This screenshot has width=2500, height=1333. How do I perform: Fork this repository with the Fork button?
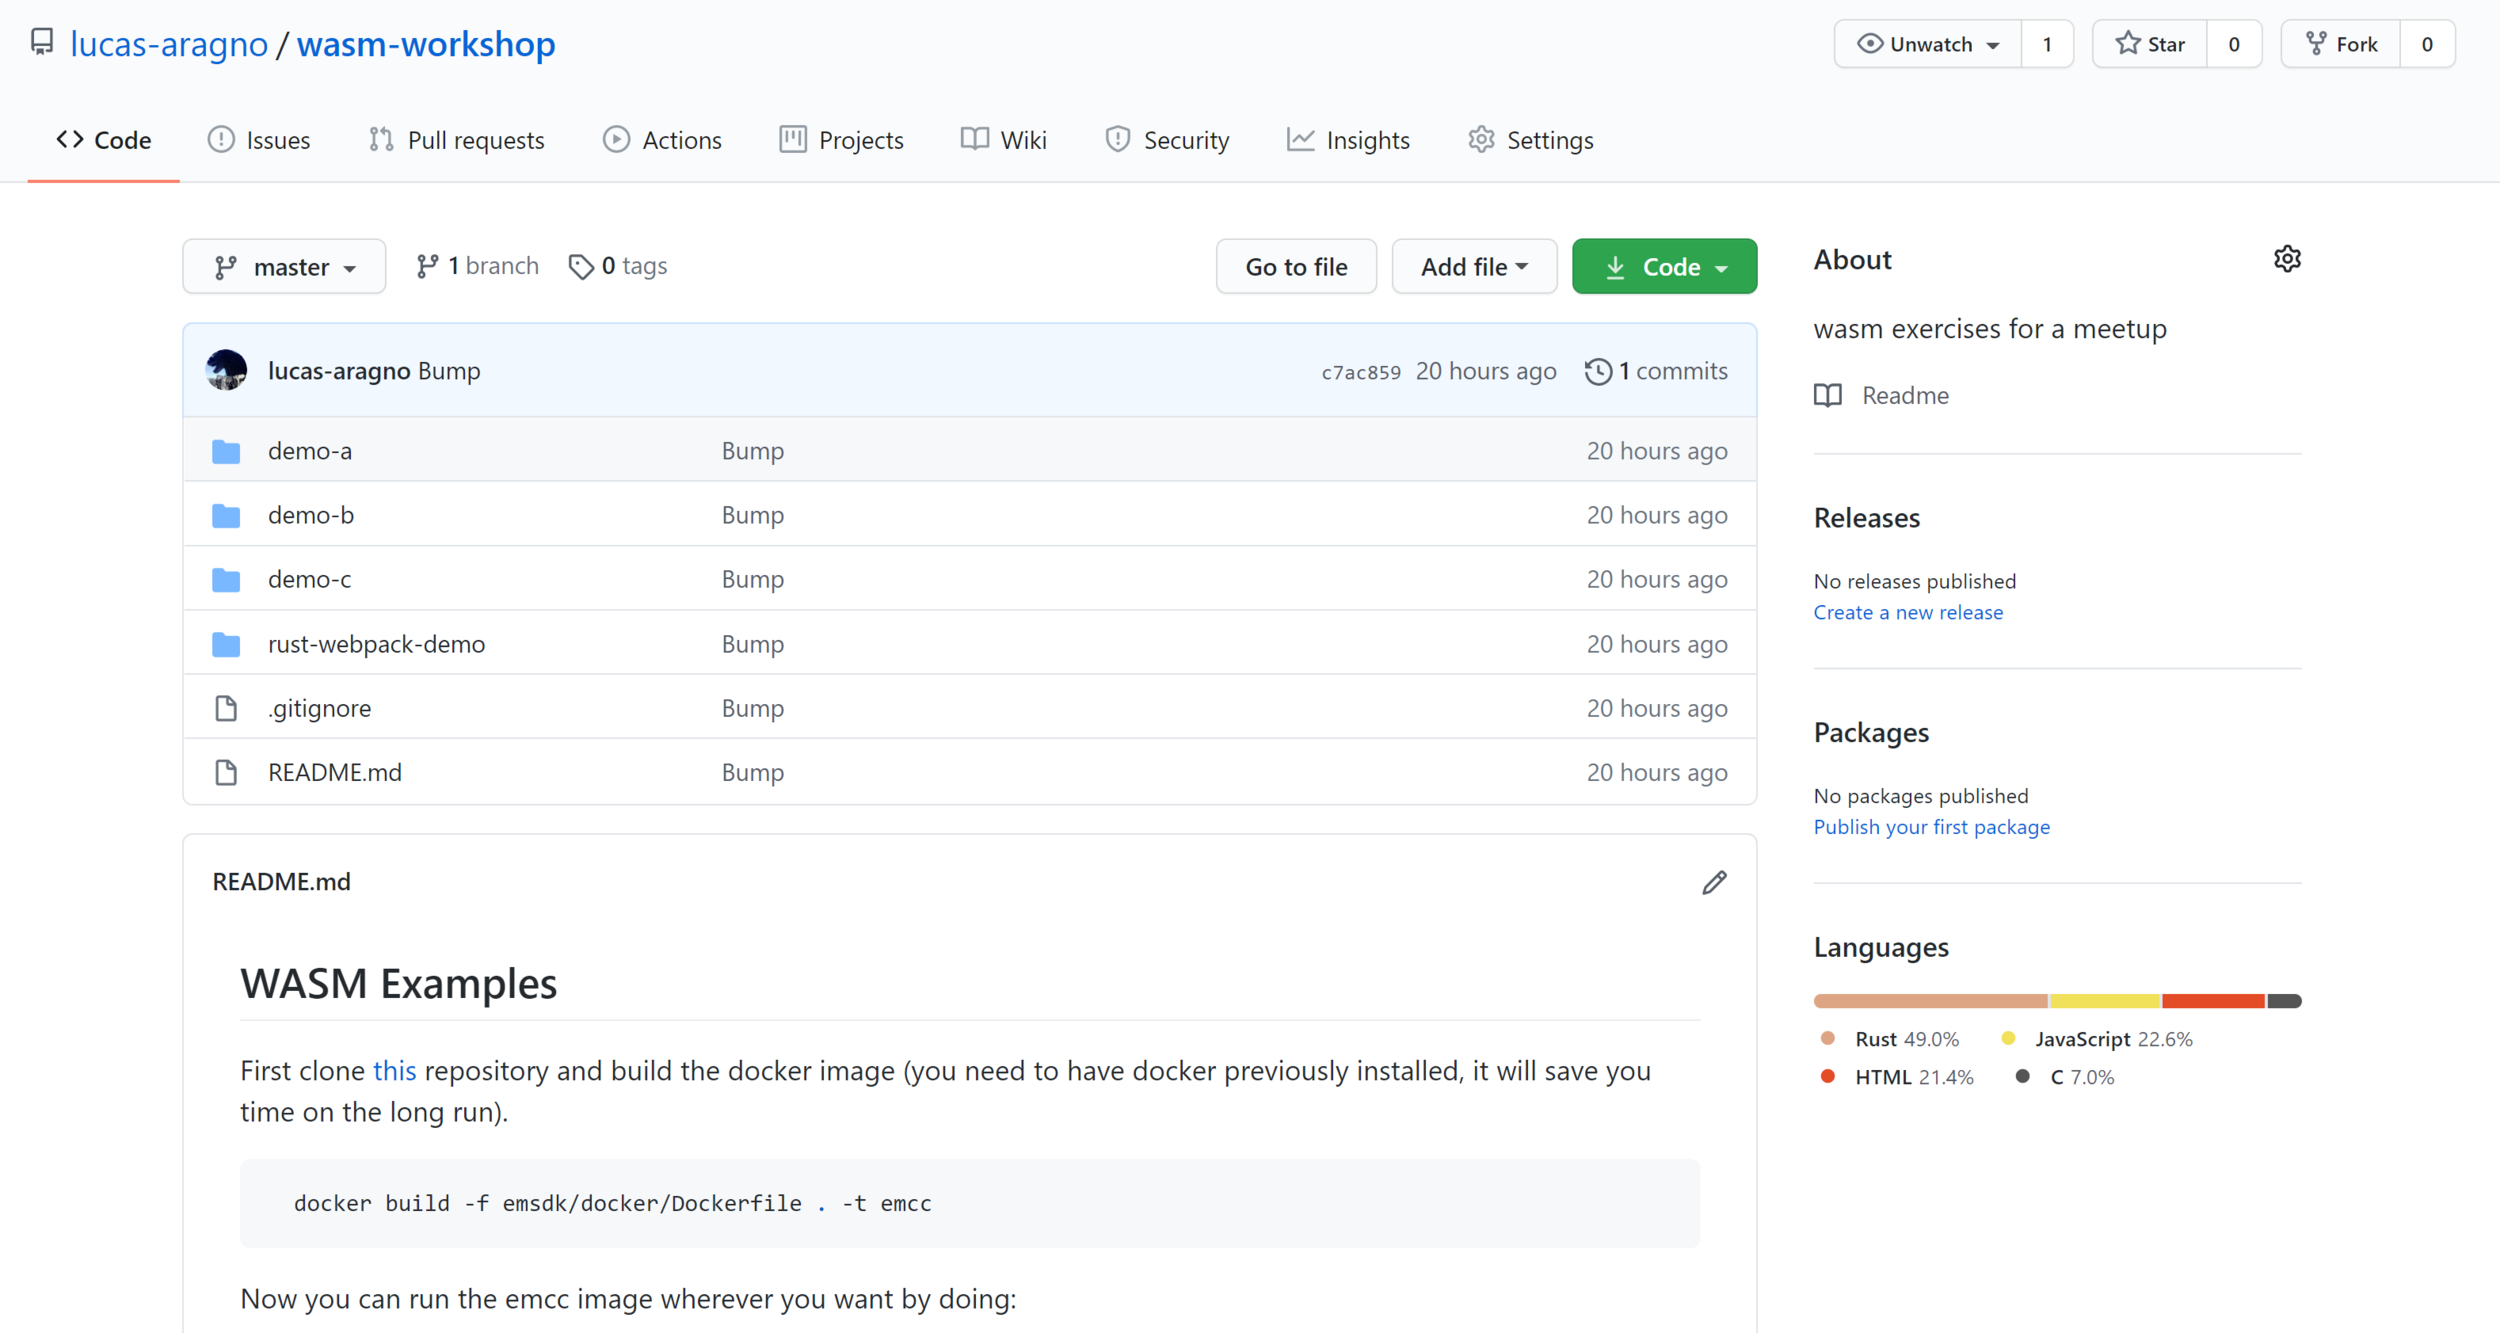click(2340, 44)
